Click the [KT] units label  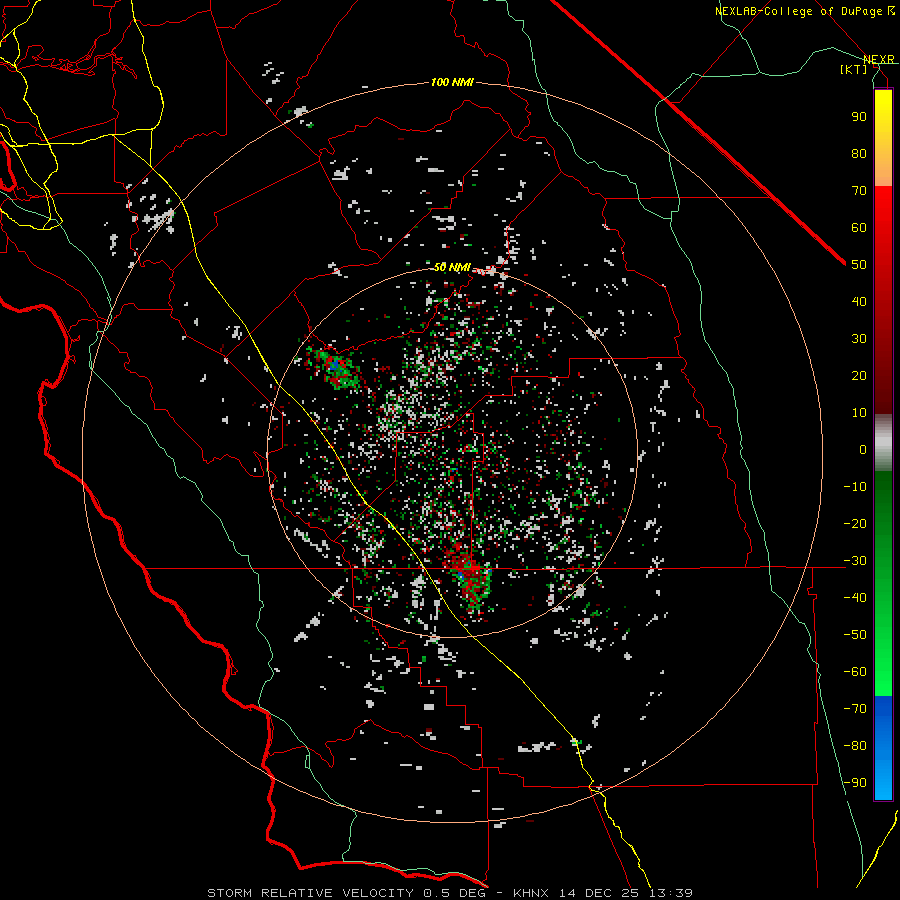click(854, 69)
